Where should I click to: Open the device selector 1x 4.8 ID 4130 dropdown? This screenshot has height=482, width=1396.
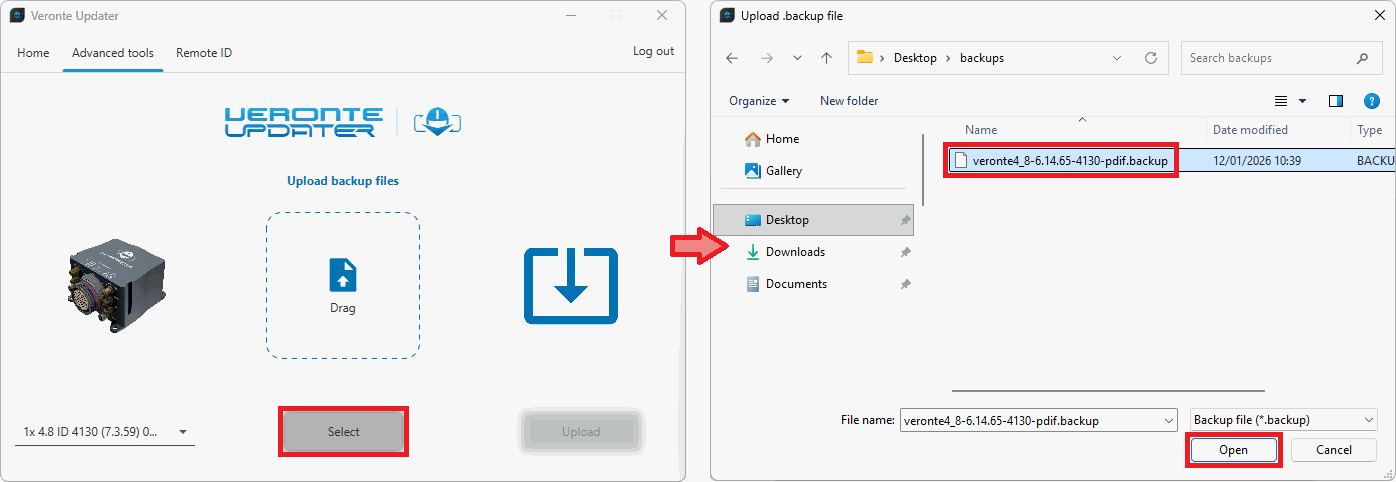106,432
